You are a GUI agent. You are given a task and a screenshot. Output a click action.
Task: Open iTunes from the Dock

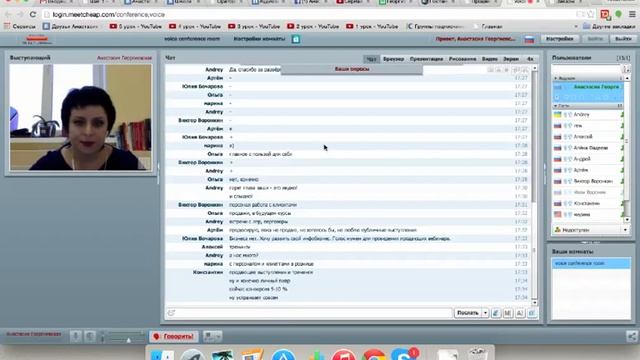[343, 354]
